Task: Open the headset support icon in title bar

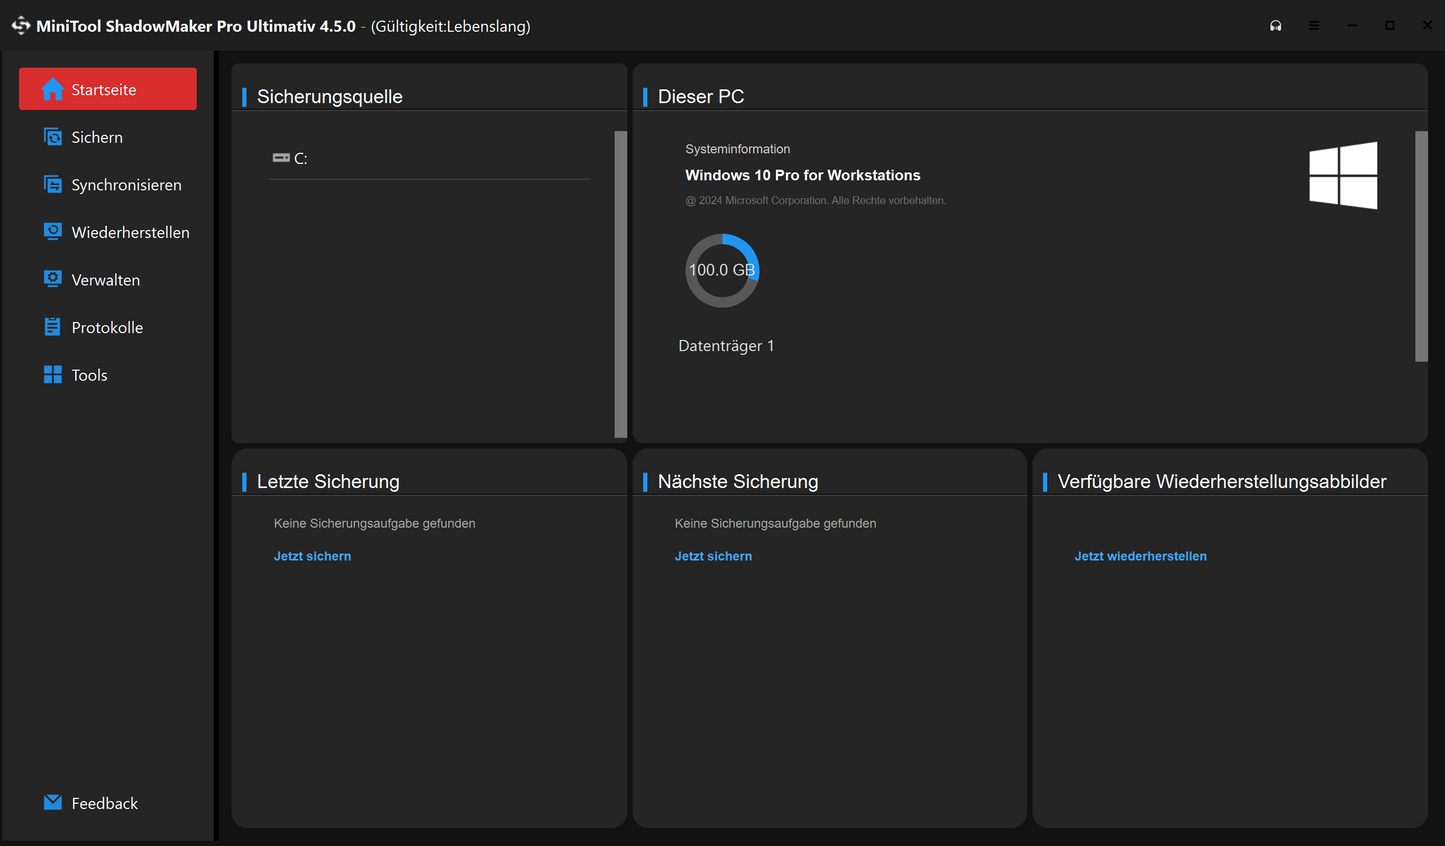Action: coord(1276,26)
